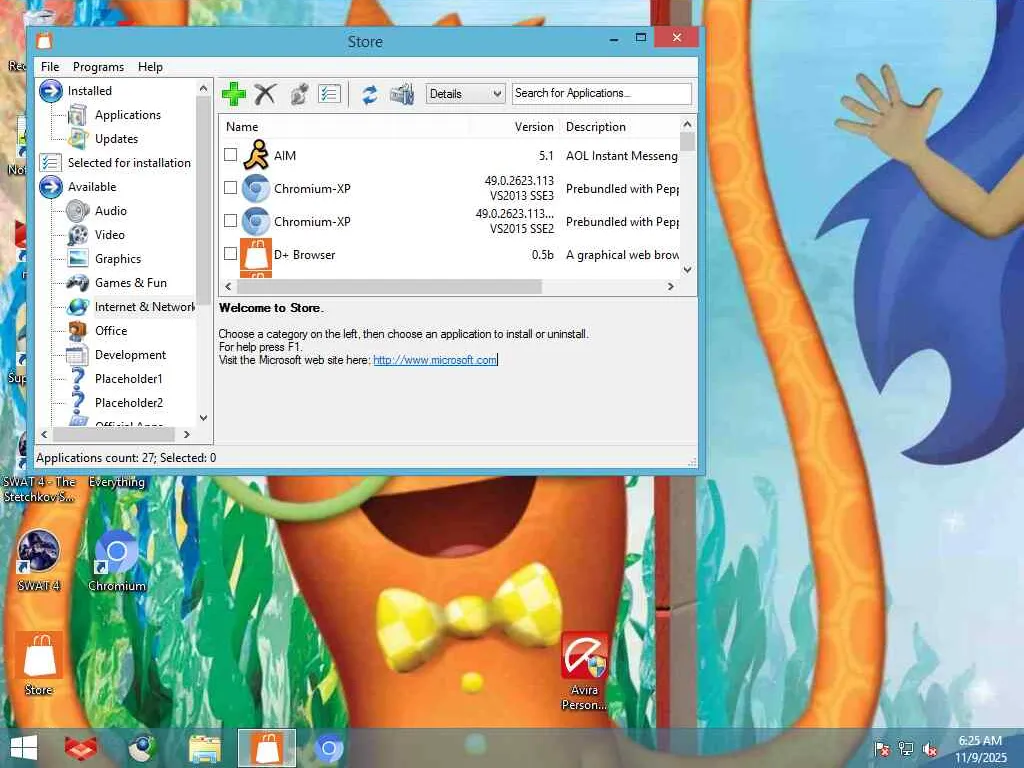Viewport: 1024px width, 768px height.
Task: Click the D+ Browser orange bag icon
Action: (x=256, y=255)
